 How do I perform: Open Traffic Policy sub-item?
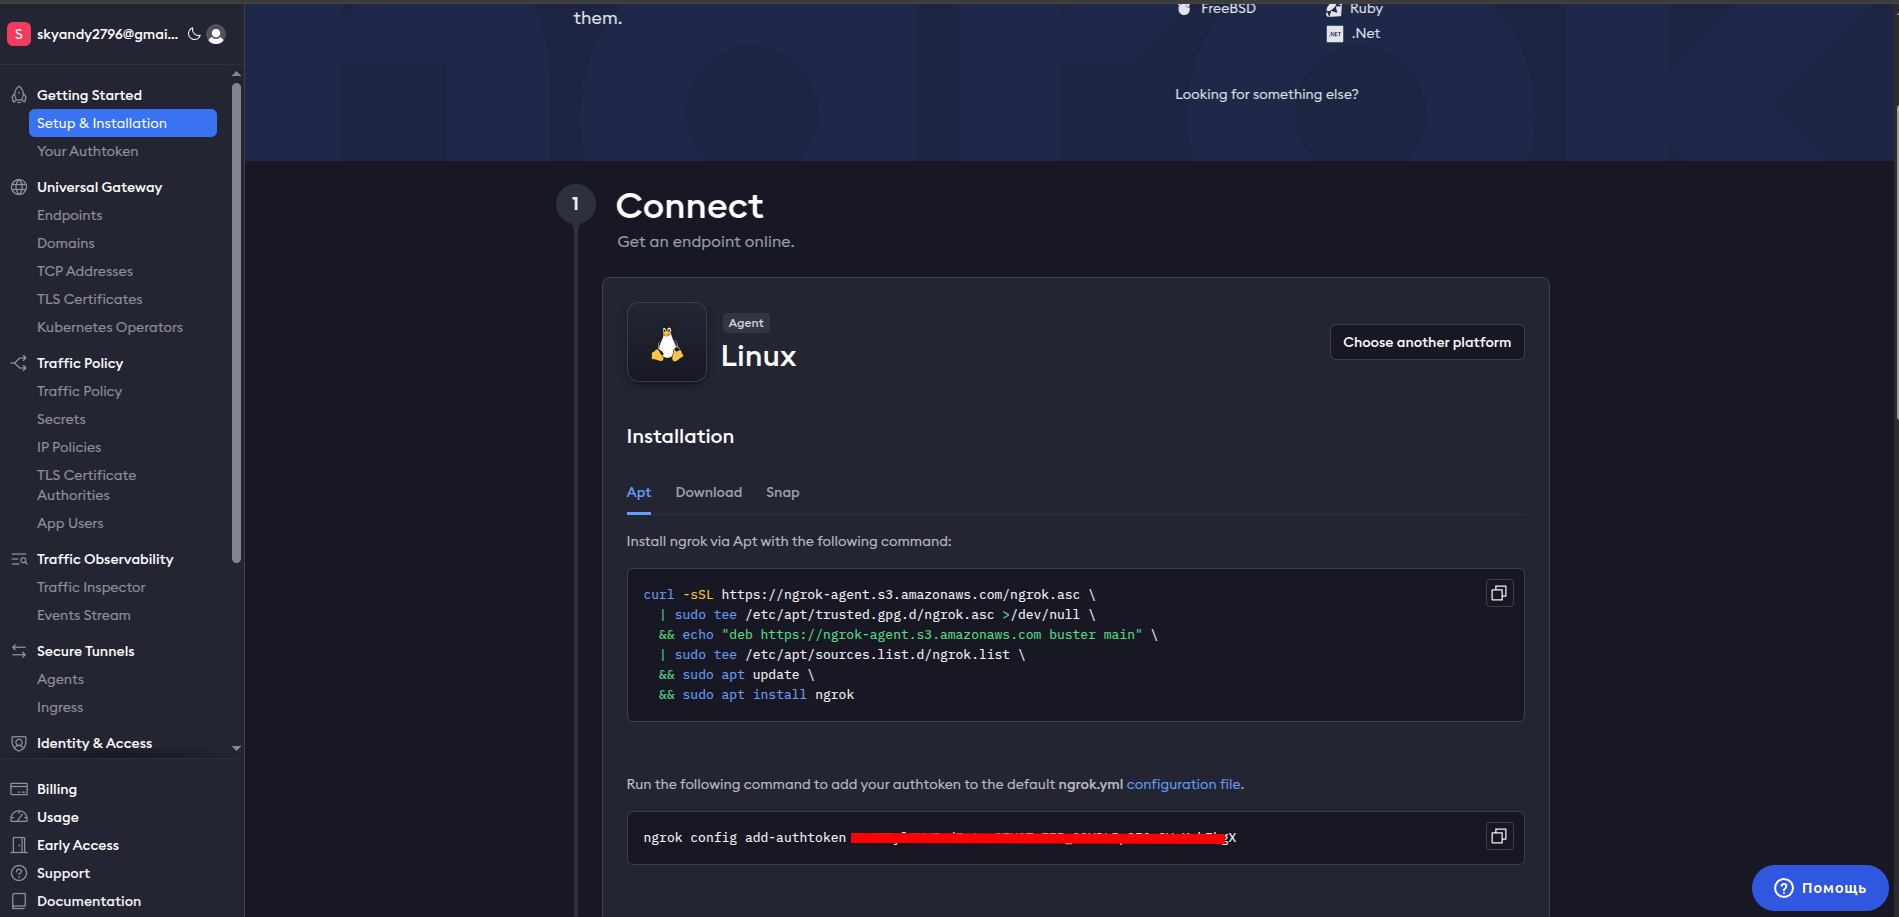(x=80, y=391)
